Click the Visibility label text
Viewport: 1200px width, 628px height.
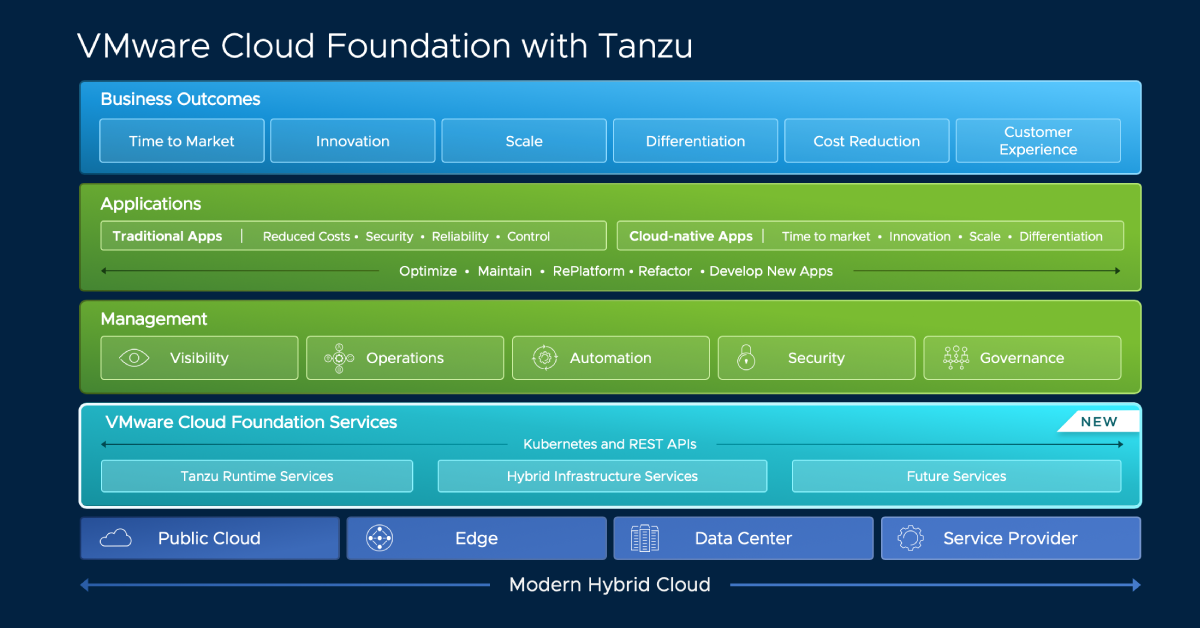pos(199,358)
